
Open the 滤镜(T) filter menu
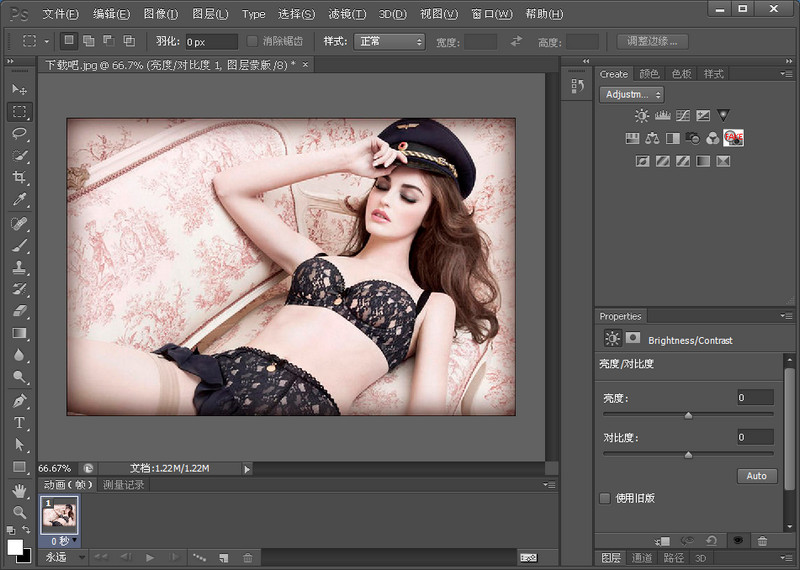[346, 14]
